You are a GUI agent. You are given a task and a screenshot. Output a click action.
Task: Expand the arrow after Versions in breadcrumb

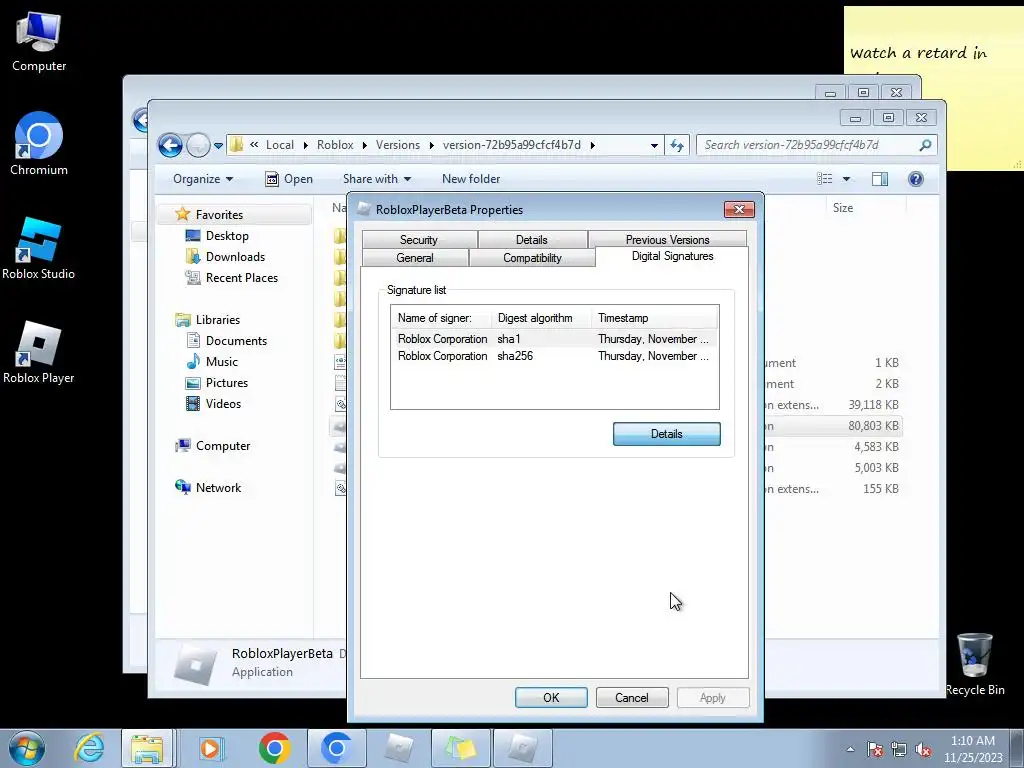(x=432, y=145)
